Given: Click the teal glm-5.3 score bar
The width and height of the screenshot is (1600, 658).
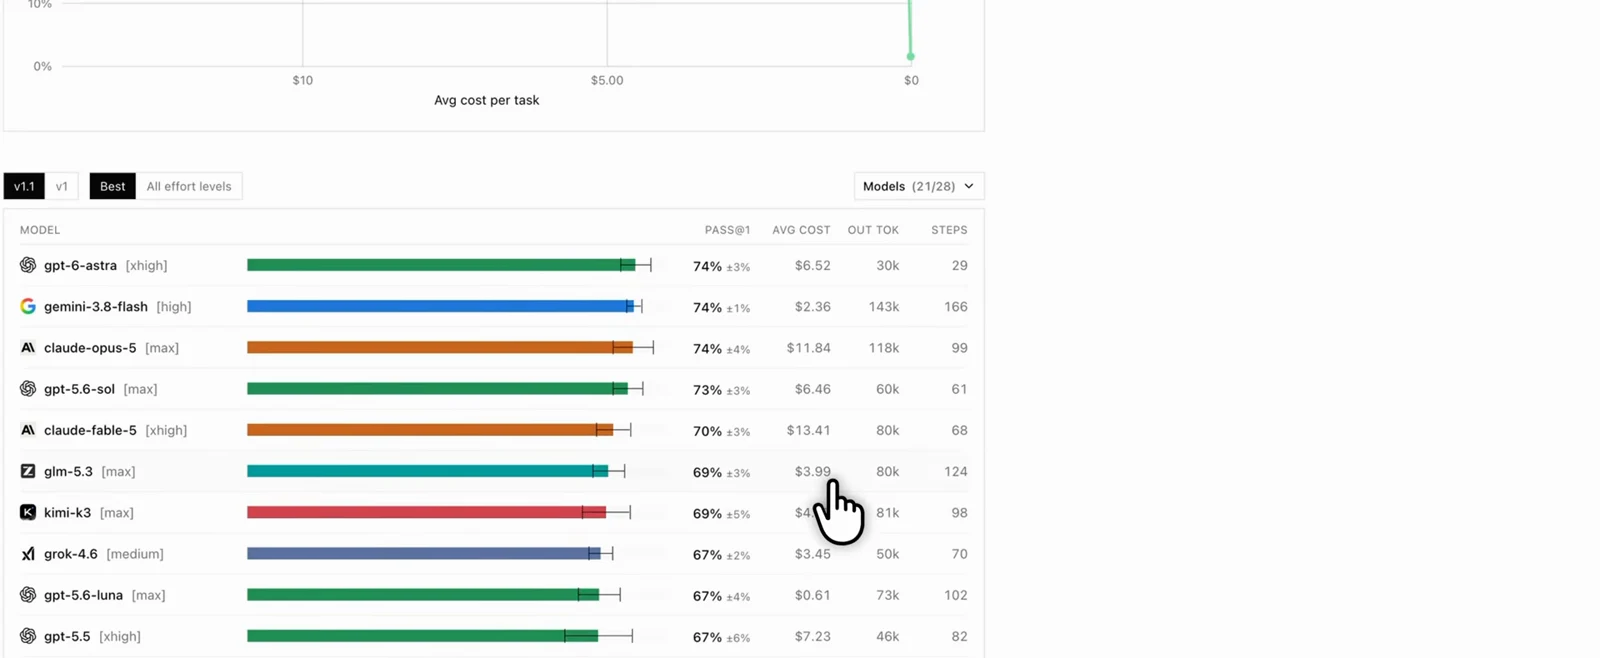Looking at the screenshot, I should 427,471.
